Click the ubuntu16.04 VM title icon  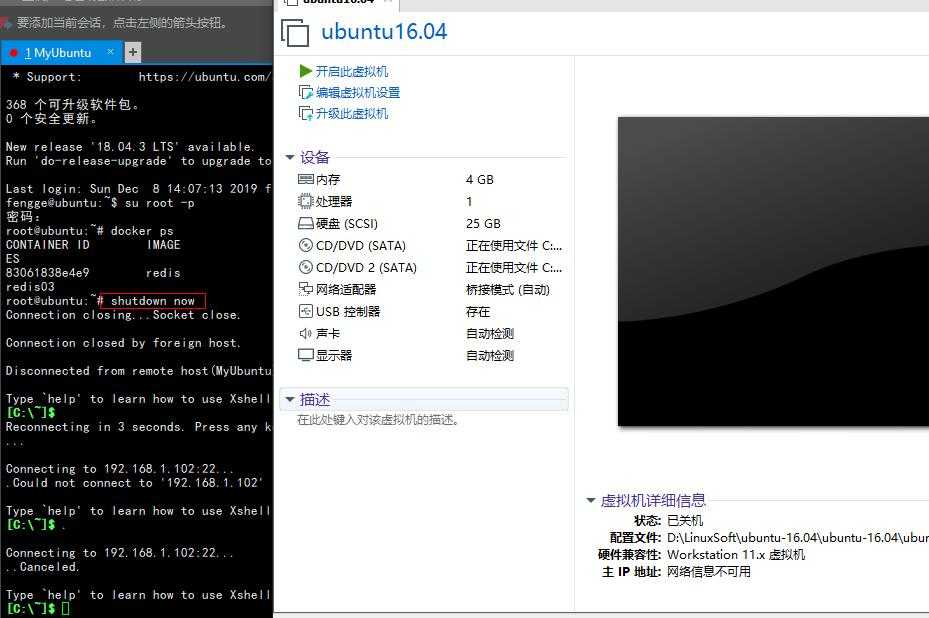[295, 33]
